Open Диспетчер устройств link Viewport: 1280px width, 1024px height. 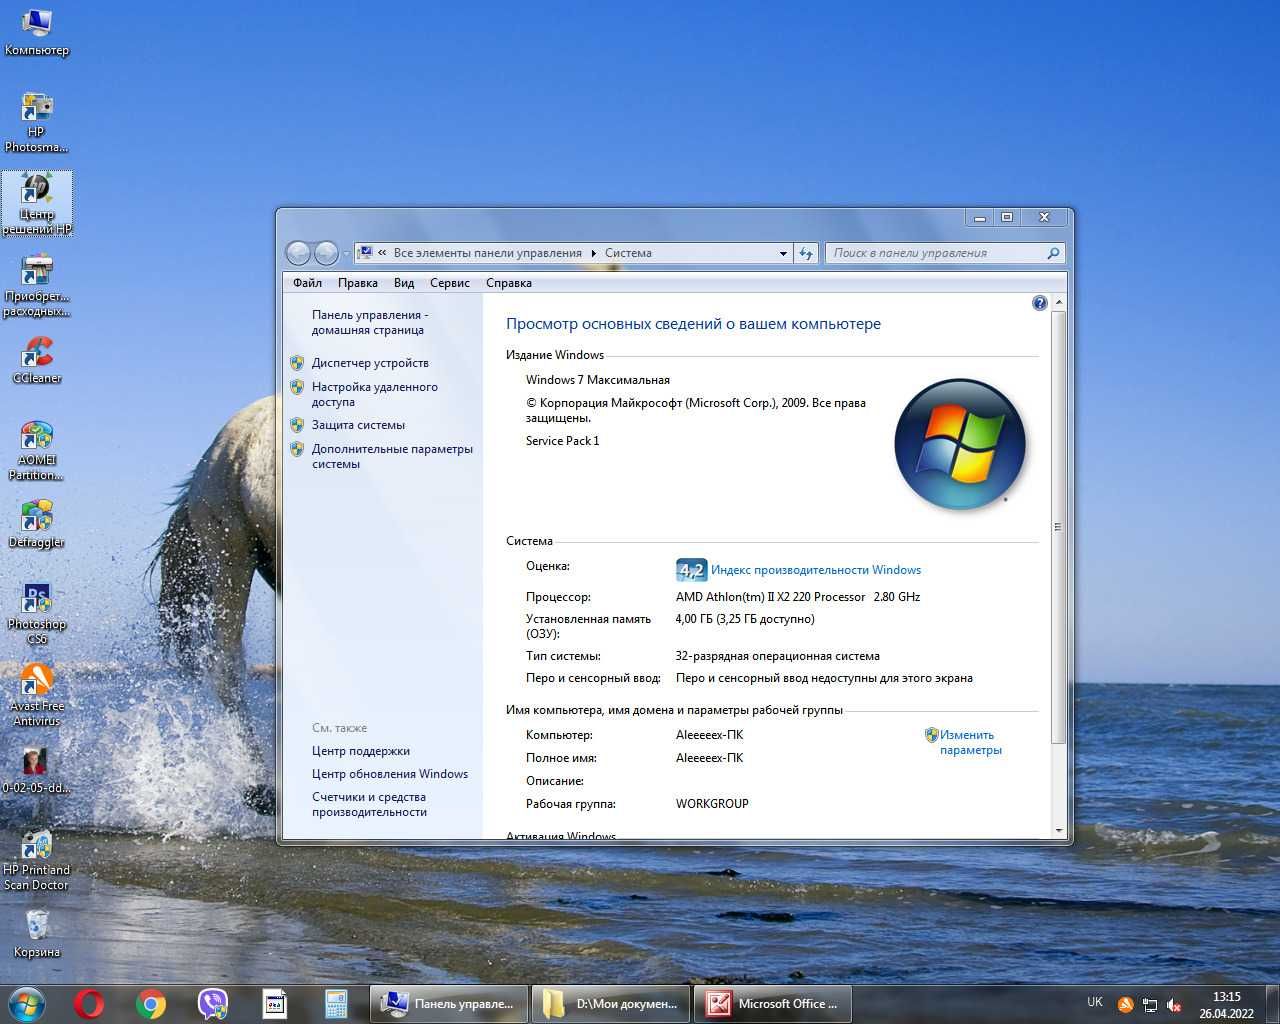tap(370, 363)
